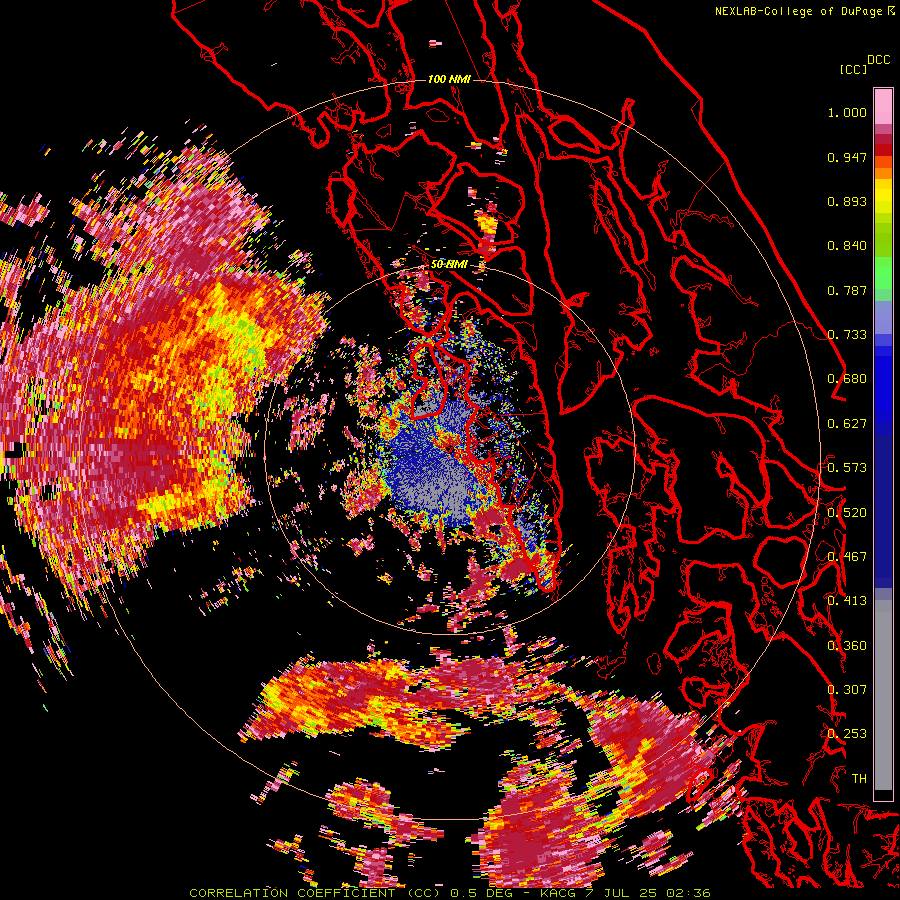Click the yellow segment of color bar
Image resolution: width=900 pixels, height=900 pixels.
(883, 197)
